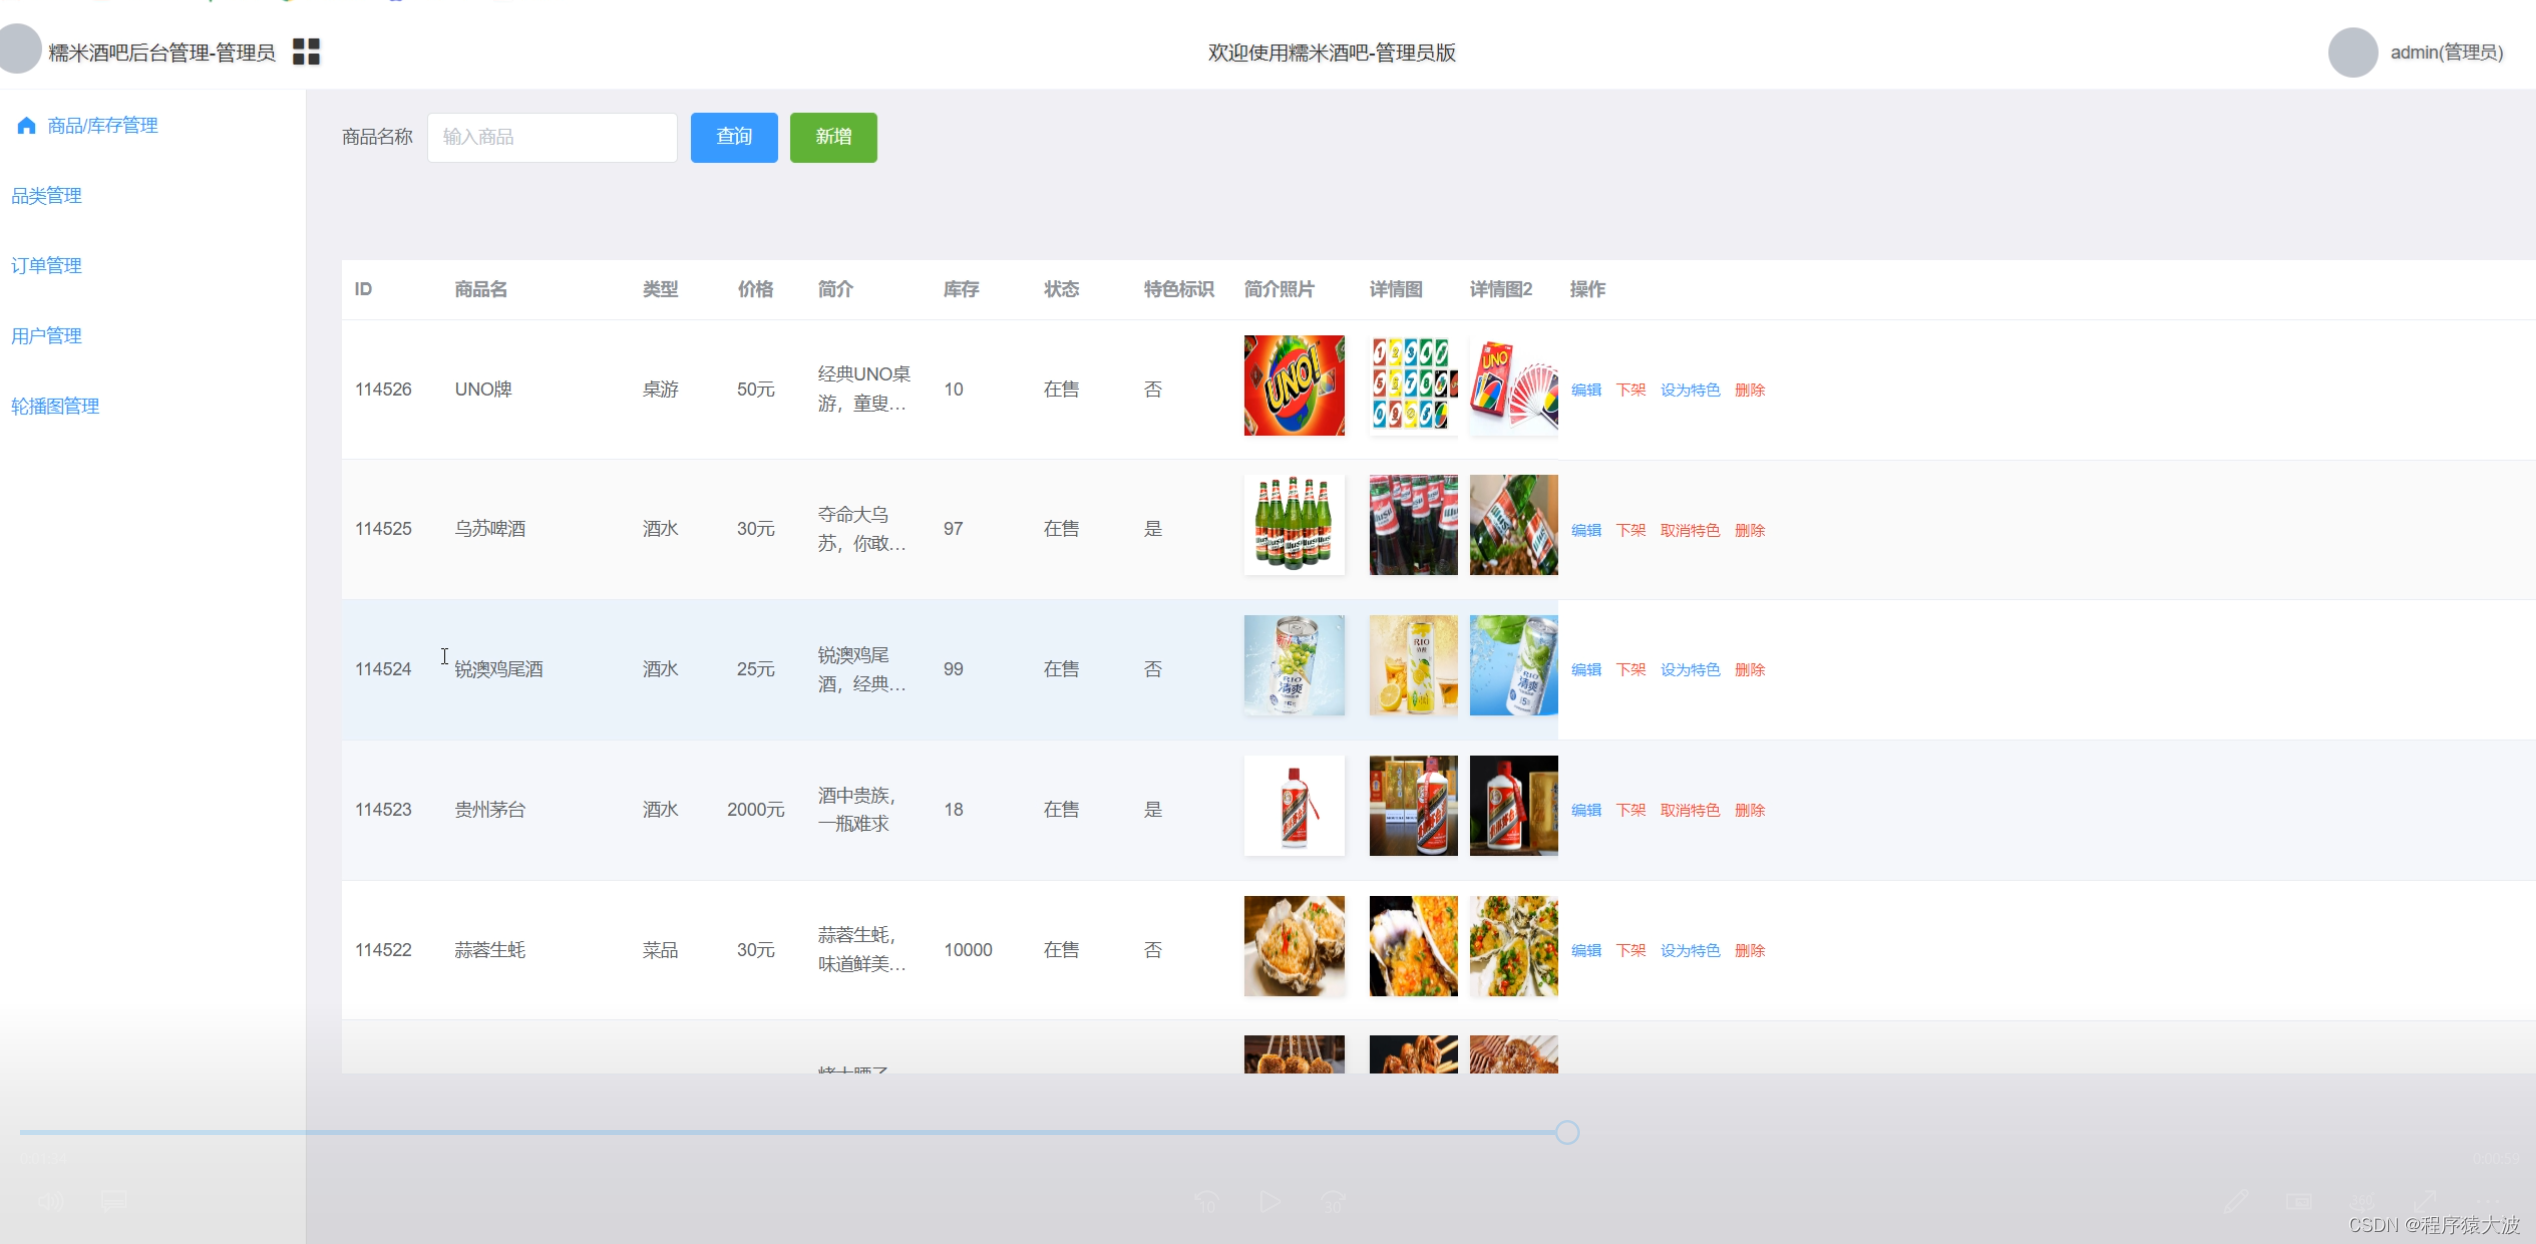The image size is (2536, 1244).
Task: Click the grid menu icon beside the title
Action: tap(306, 52)
